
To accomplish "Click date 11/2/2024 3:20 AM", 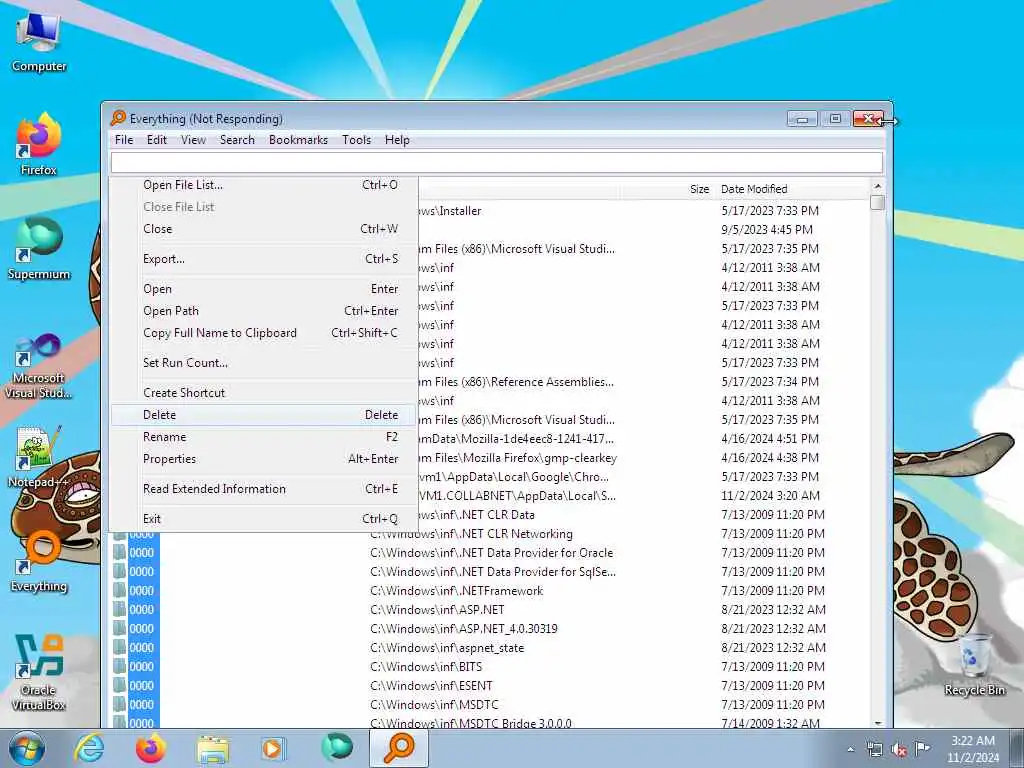I will coord(770,496).
